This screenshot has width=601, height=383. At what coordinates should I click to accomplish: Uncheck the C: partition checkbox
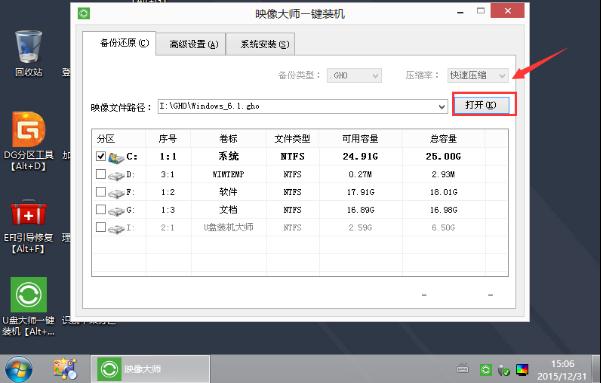(101, 156)
